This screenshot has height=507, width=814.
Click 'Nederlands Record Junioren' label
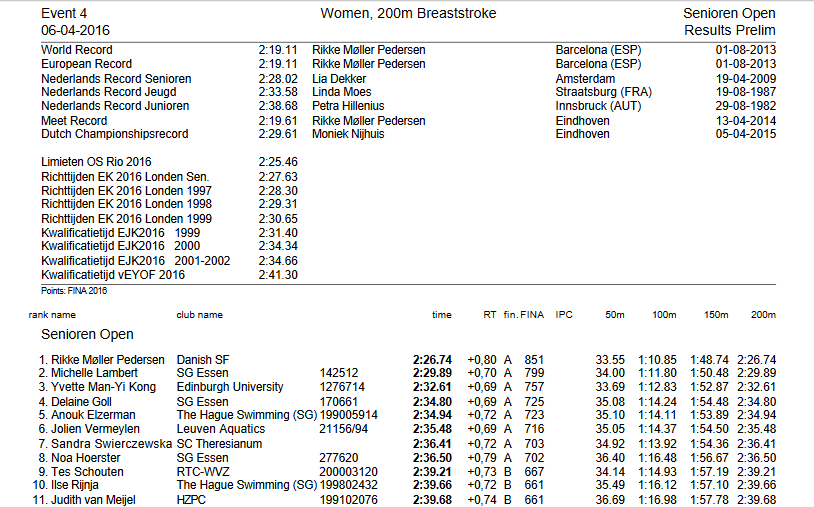tap(115, 106)
